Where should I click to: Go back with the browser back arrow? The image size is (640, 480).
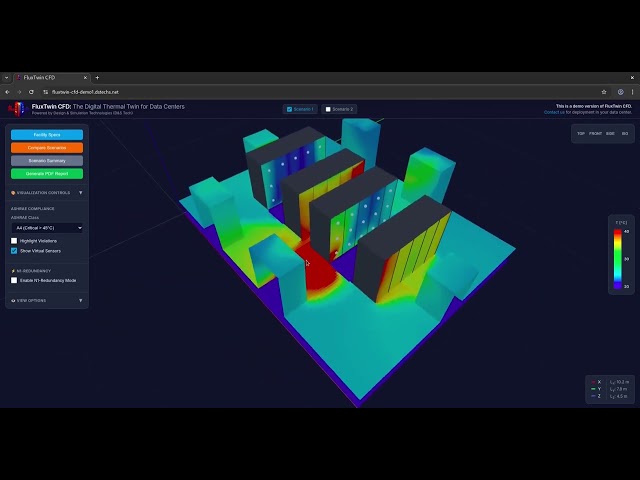click(7, 92)
